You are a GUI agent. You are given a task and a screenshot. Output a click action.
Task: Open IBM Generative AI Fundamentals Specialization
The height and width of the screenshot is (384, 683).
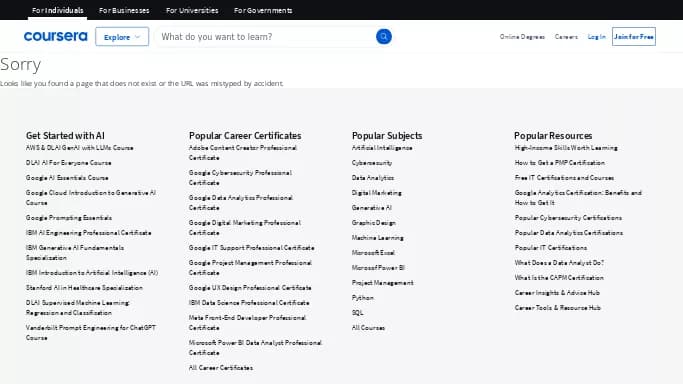point(74,253)
